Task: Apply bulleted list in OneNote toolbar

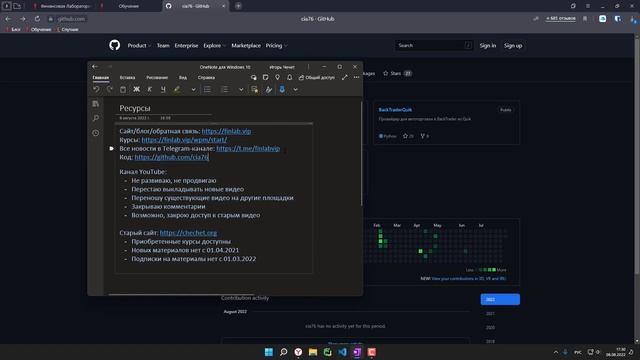Action: pos(207,89)
